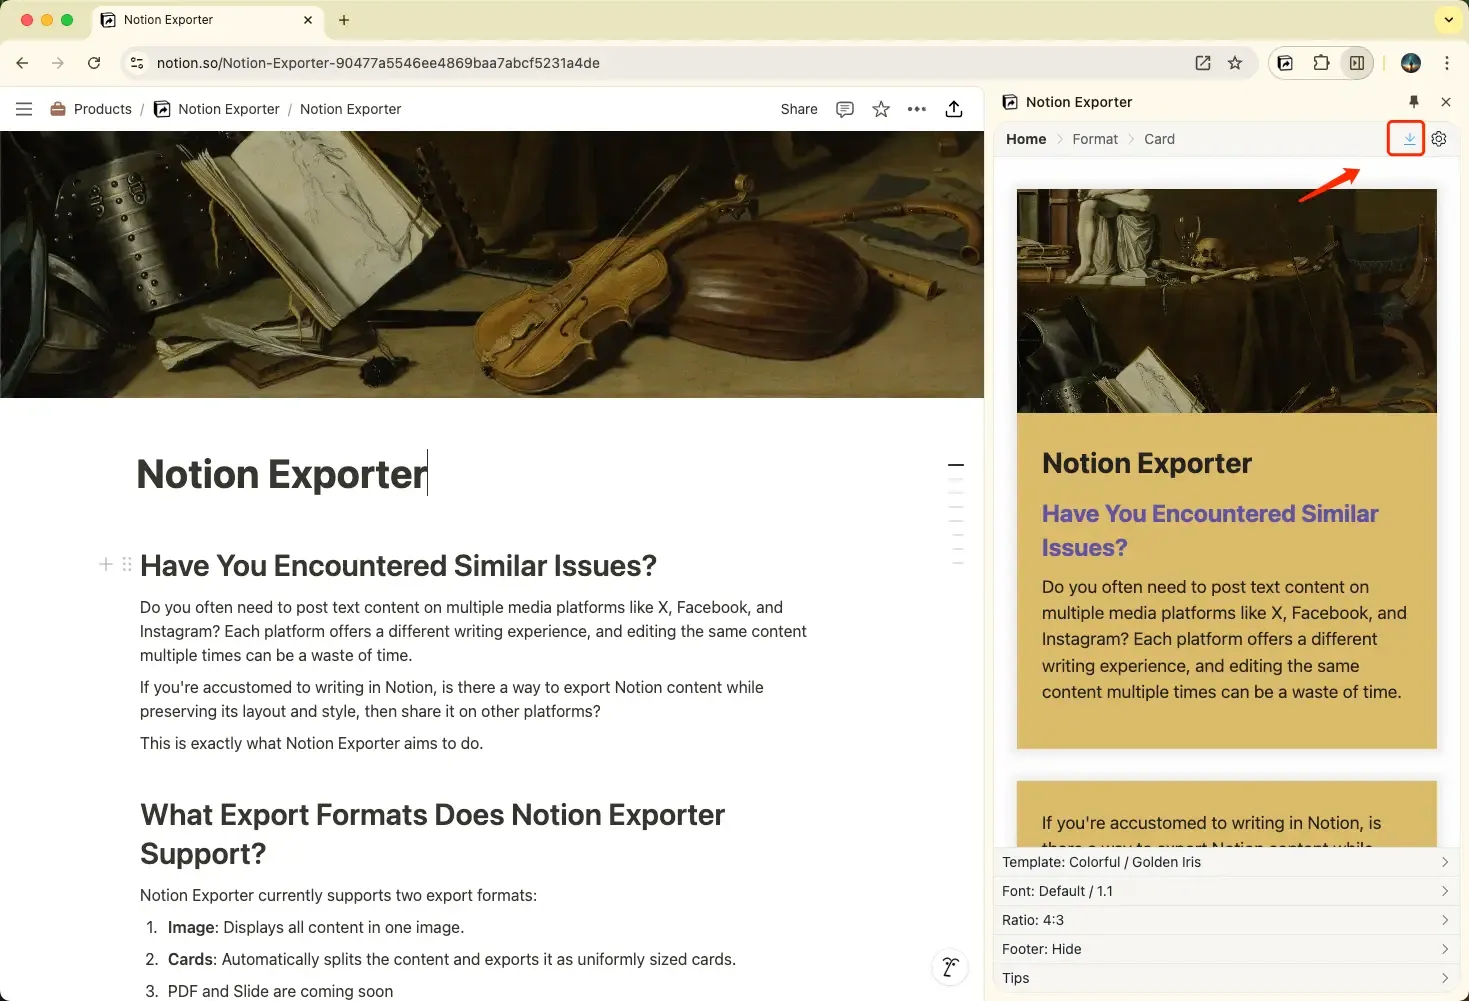Expand the Template: Colorful / Golden Iris row
Screen dimensions: 1469x1001
(x=1225, y=861)
